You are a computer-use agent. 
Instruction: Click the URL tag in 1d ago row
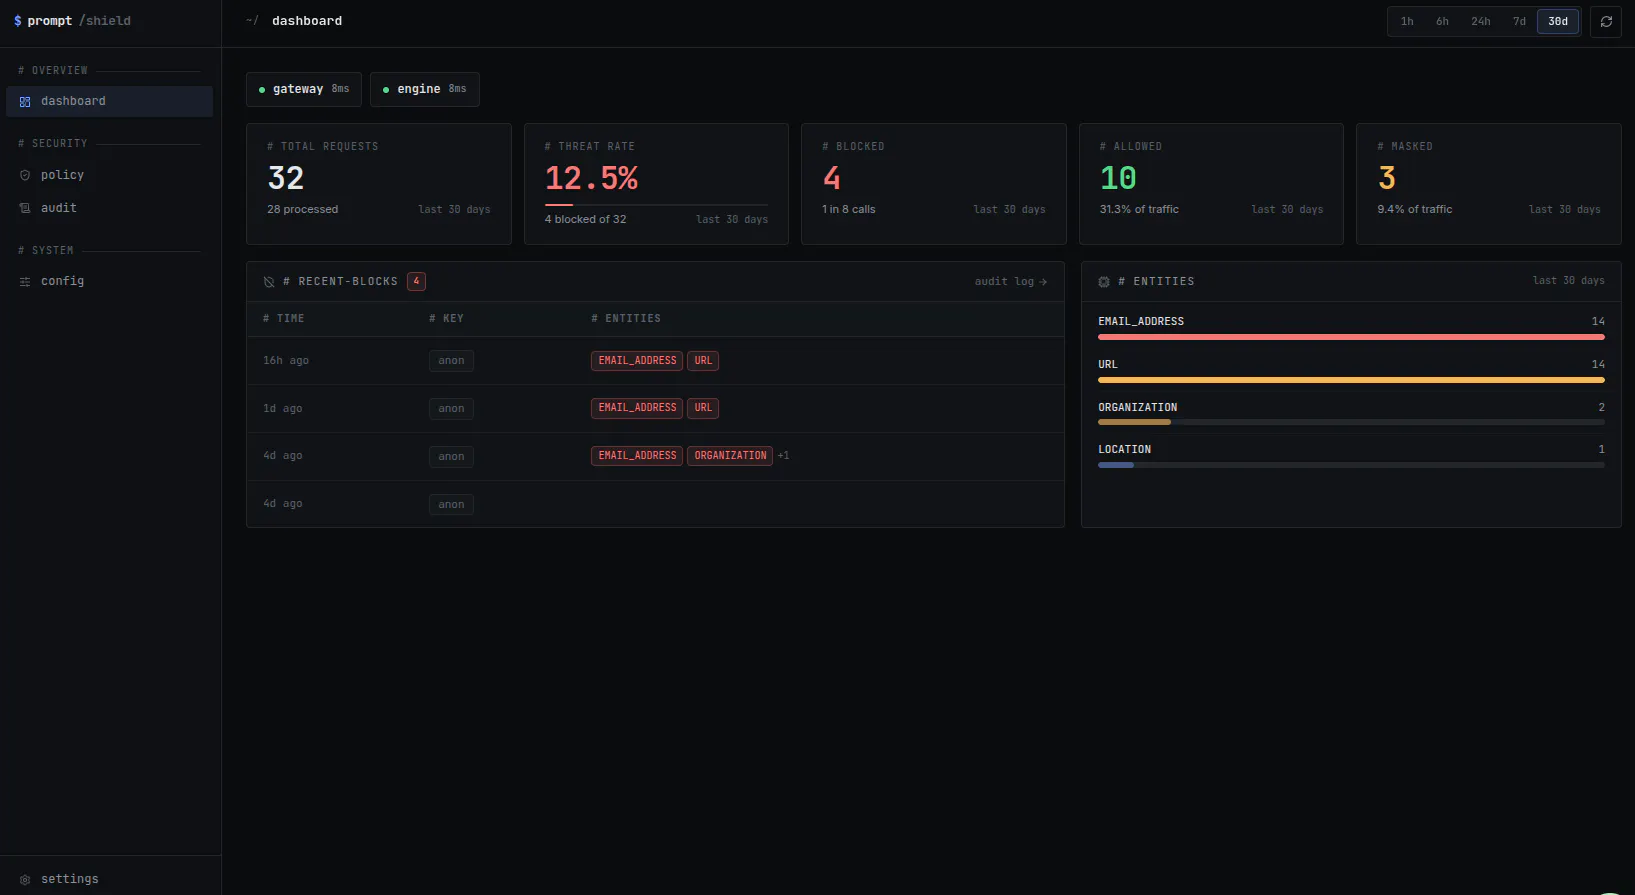703,408
